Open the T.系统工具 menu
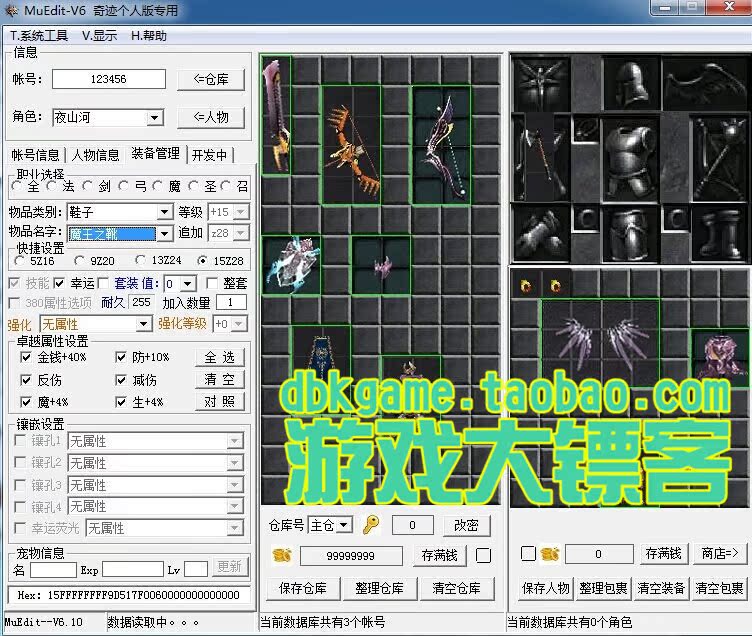752x636 pixels. [39, 36]
